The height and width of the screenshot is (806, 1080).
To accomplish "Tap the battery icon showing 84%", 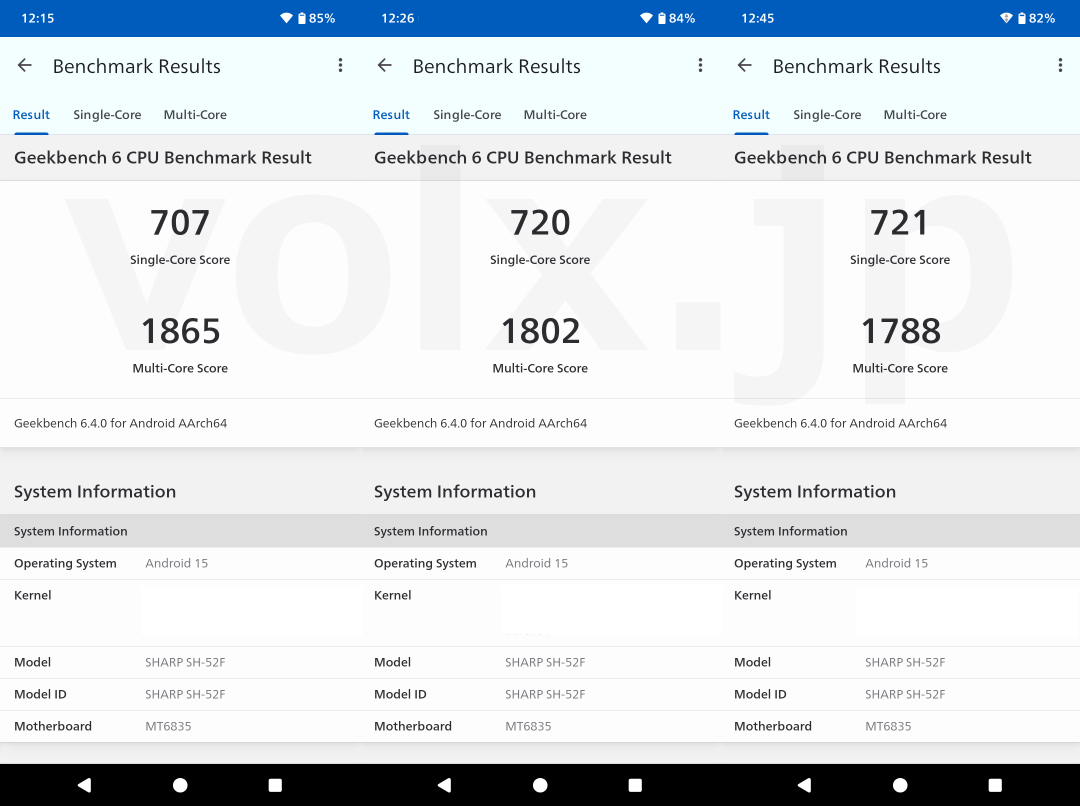I will click(662, 18).
